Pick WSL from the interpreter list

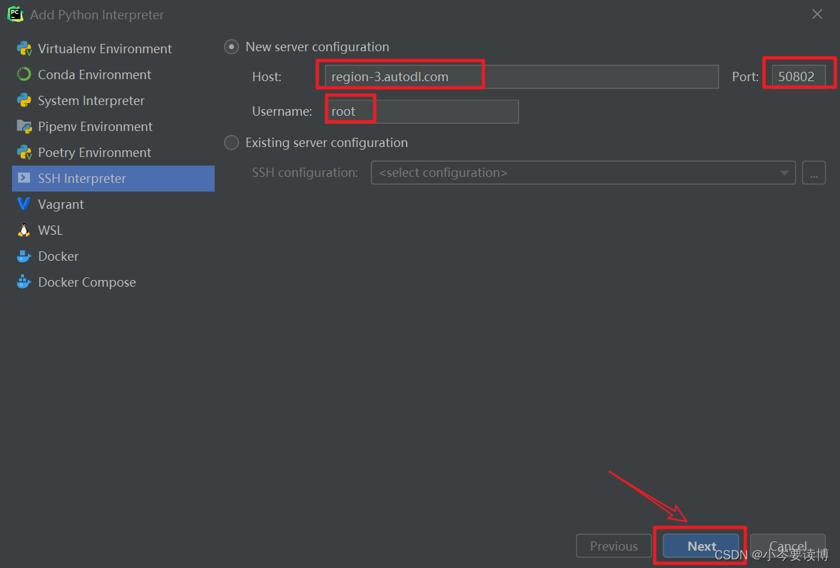[x=113, y=230]
